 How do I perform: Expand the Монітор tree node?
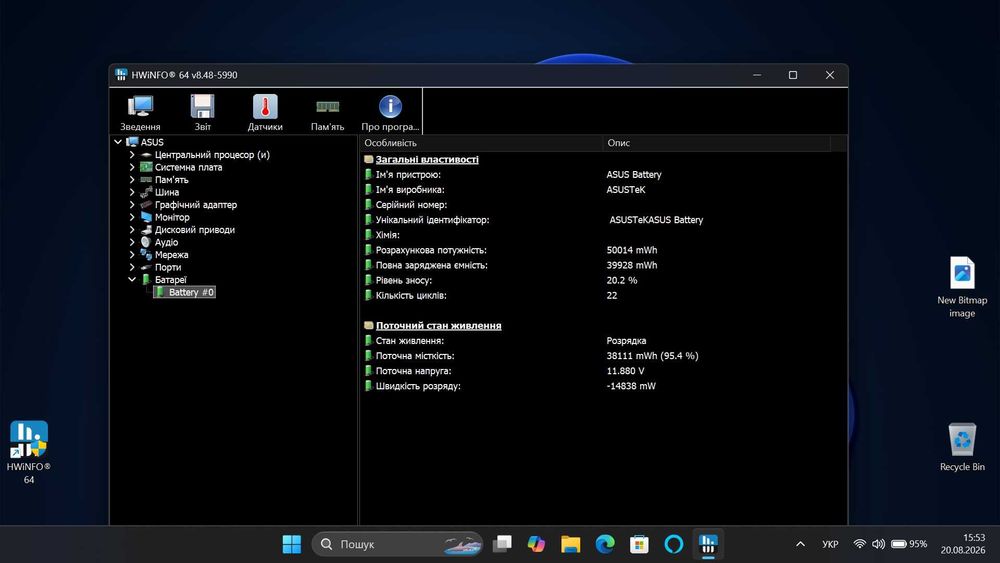coord(132,217)
